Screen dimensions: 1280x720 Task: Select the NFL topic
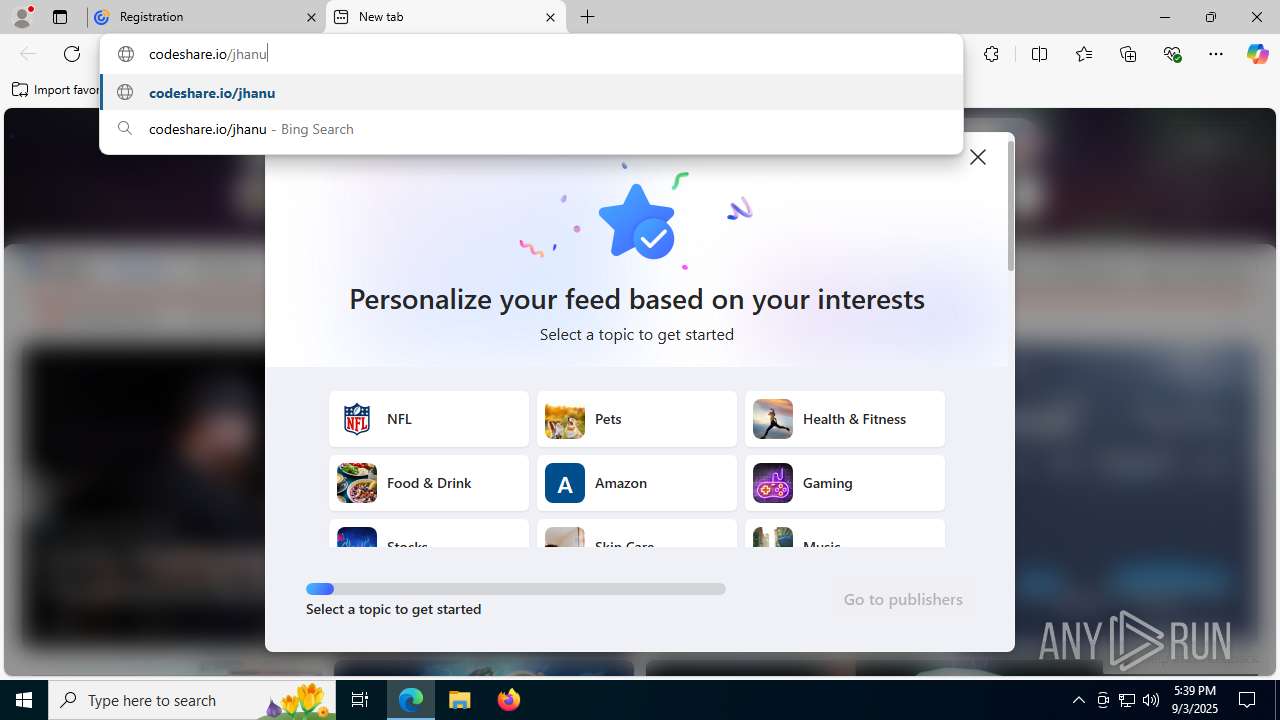tap(429, 419)
